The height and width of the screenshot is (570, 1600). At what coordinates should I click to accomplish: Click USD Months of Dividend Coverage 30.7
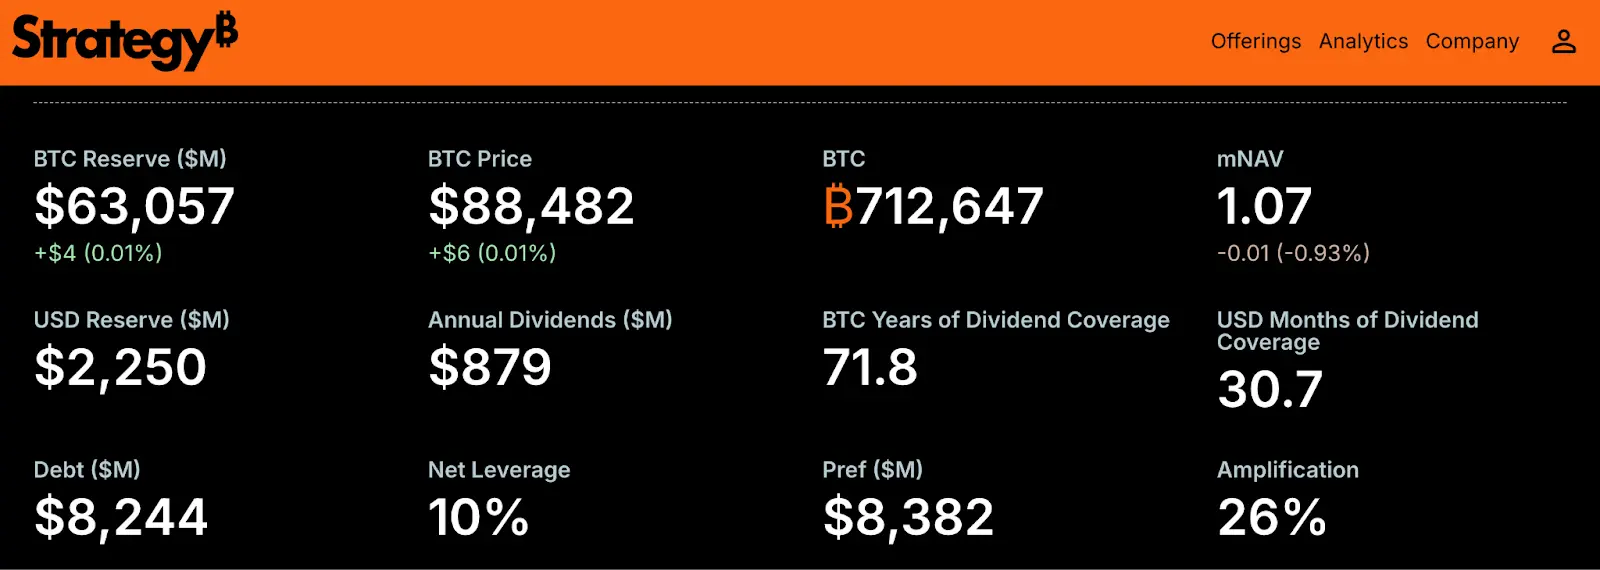(x=1270, y=390)
